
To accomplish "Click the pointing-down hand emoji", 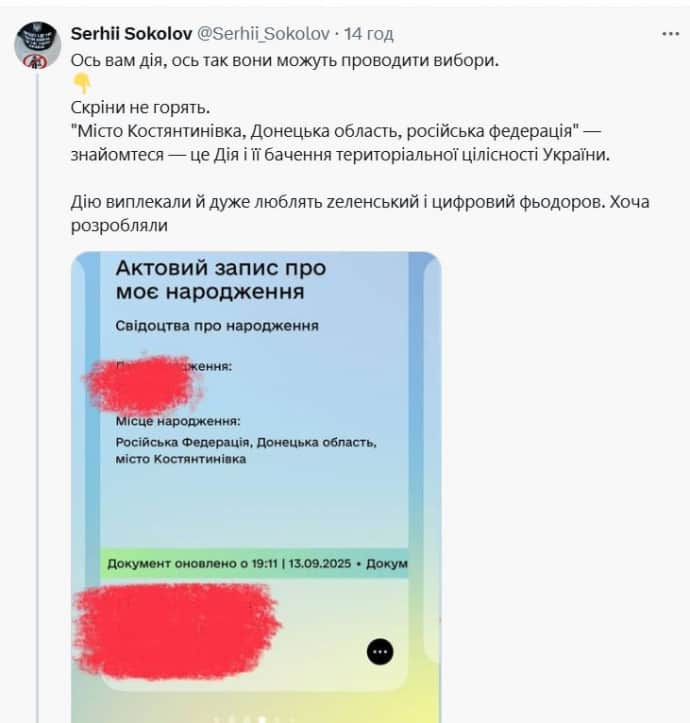I will pyautogui.click(x=82, y=83).
